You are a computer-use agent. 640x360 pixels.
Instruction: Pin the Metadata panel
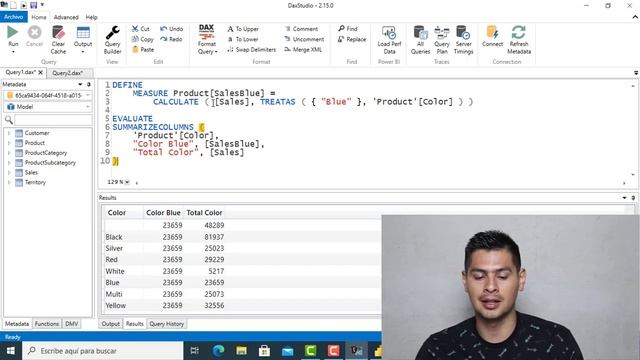[x=89, y=84]
